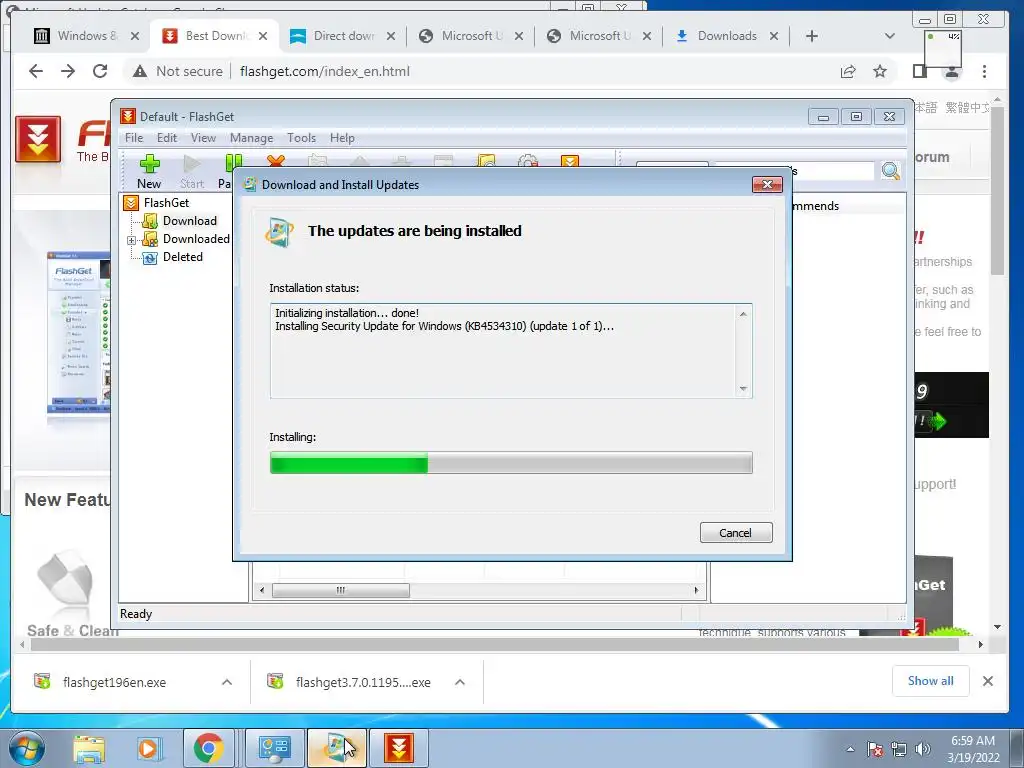Click the magnifier search icon in FlashGet
The width and height of the screenshot is (1024, 768).
tap(891, 171)
